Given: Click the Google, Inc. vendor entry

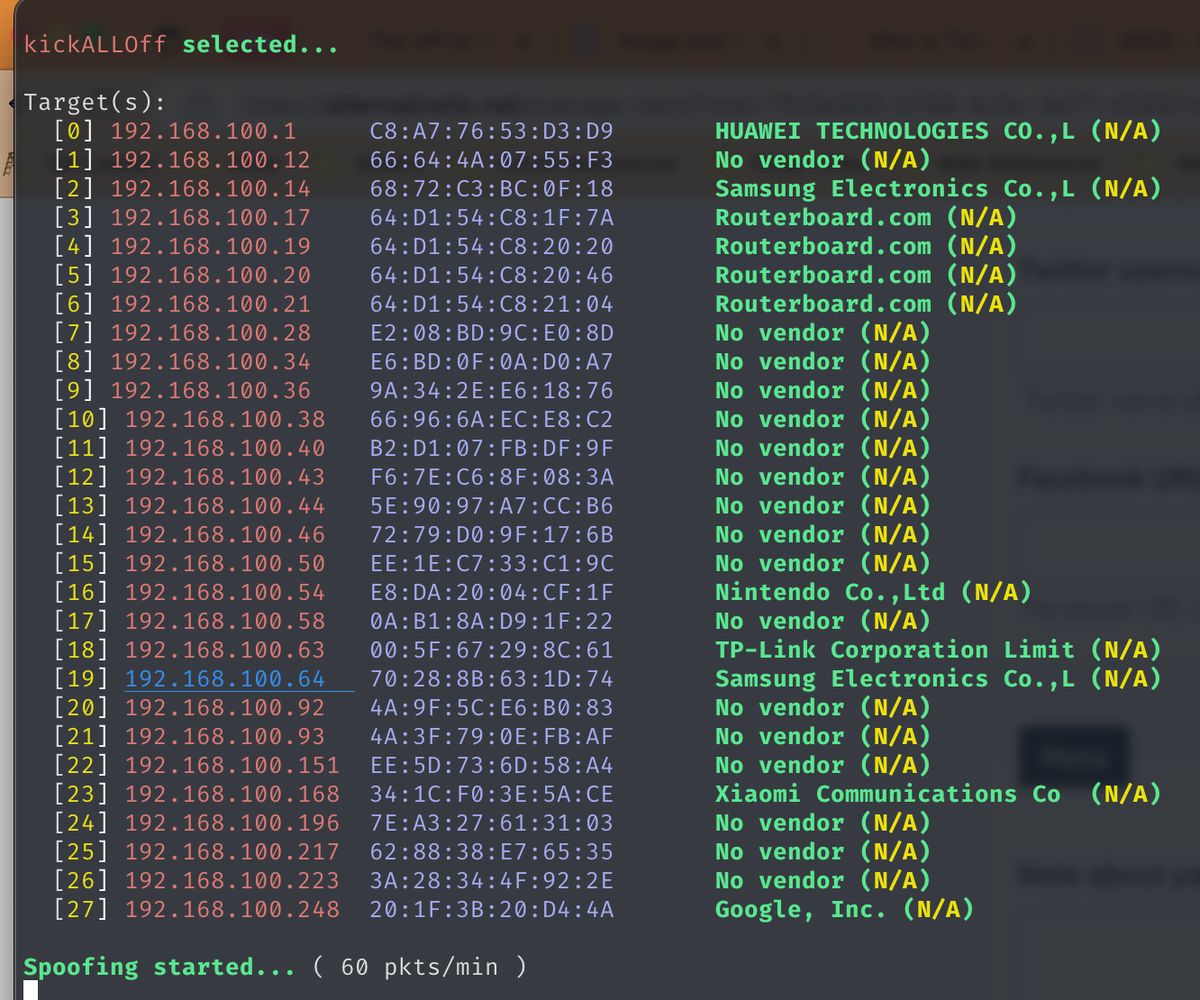Looking at the screenshot, I should point(800,910).
